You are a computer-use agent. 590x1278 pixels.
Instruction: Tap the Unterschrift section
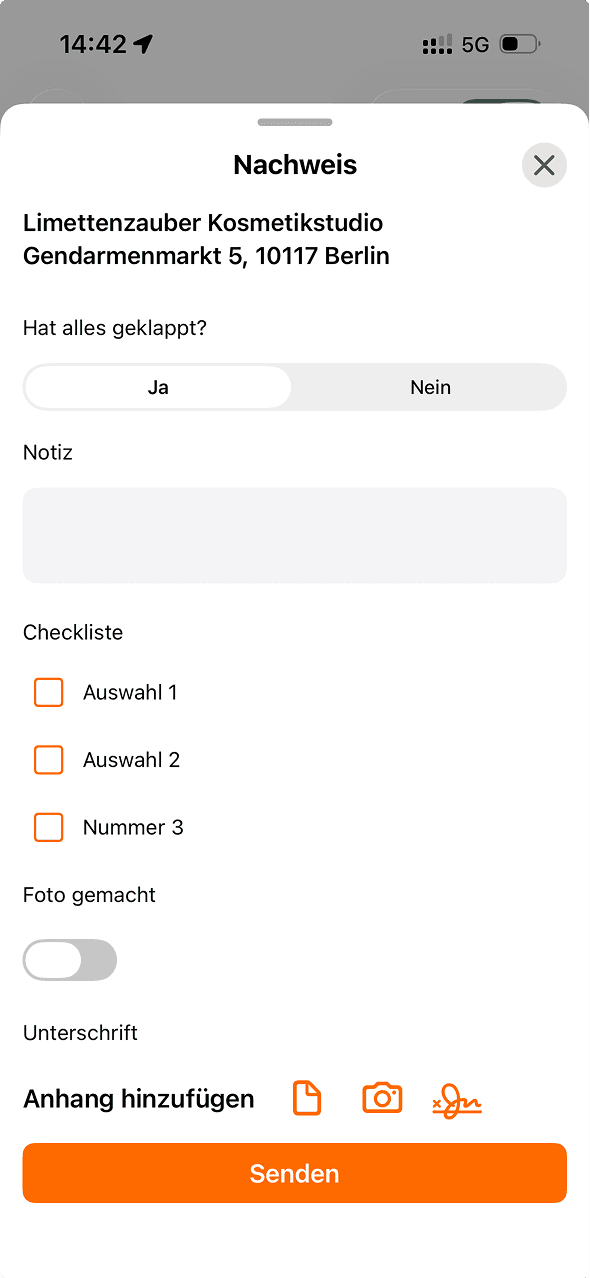coord(80,1033)
